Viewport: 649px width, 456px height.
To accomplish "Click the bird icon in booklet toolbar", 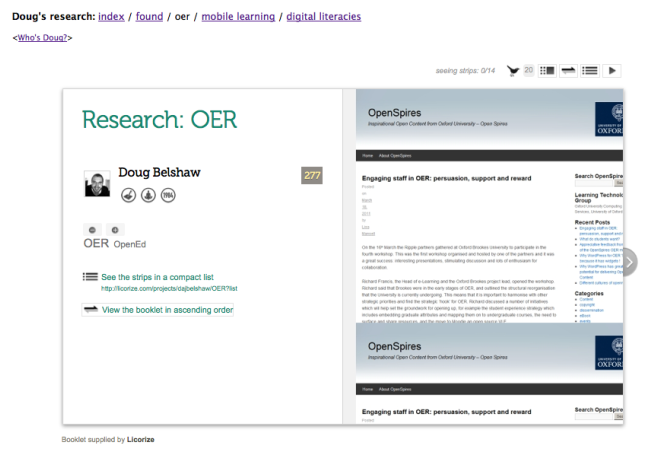I will pyautogui.click(x=513, y=71).
